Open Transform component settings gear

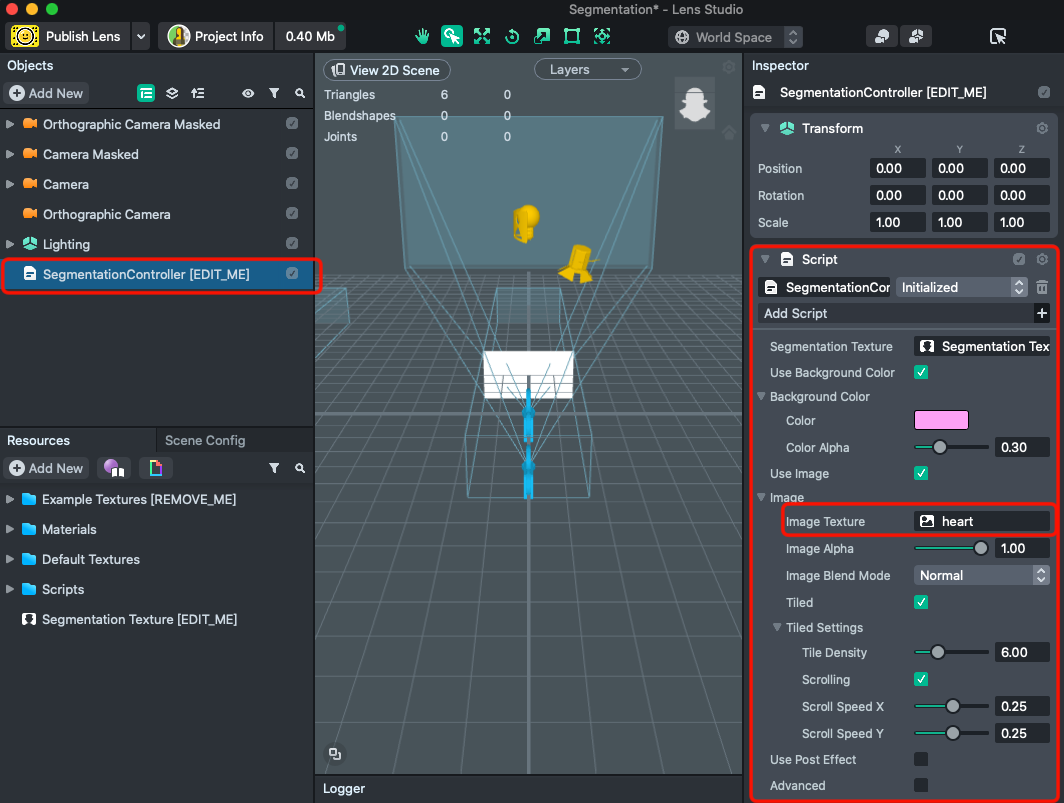tap(1042, 128)
